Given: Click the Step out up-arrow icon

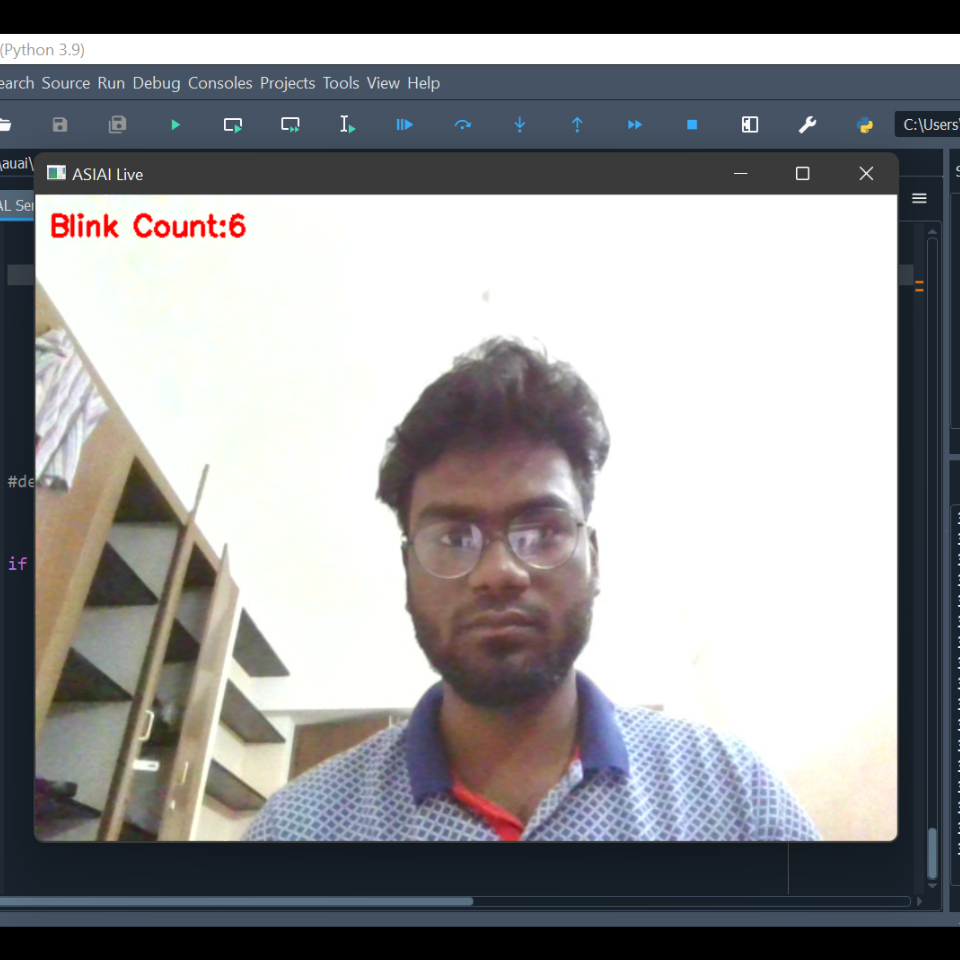Looking at the screenshot, I should [577, 125].
